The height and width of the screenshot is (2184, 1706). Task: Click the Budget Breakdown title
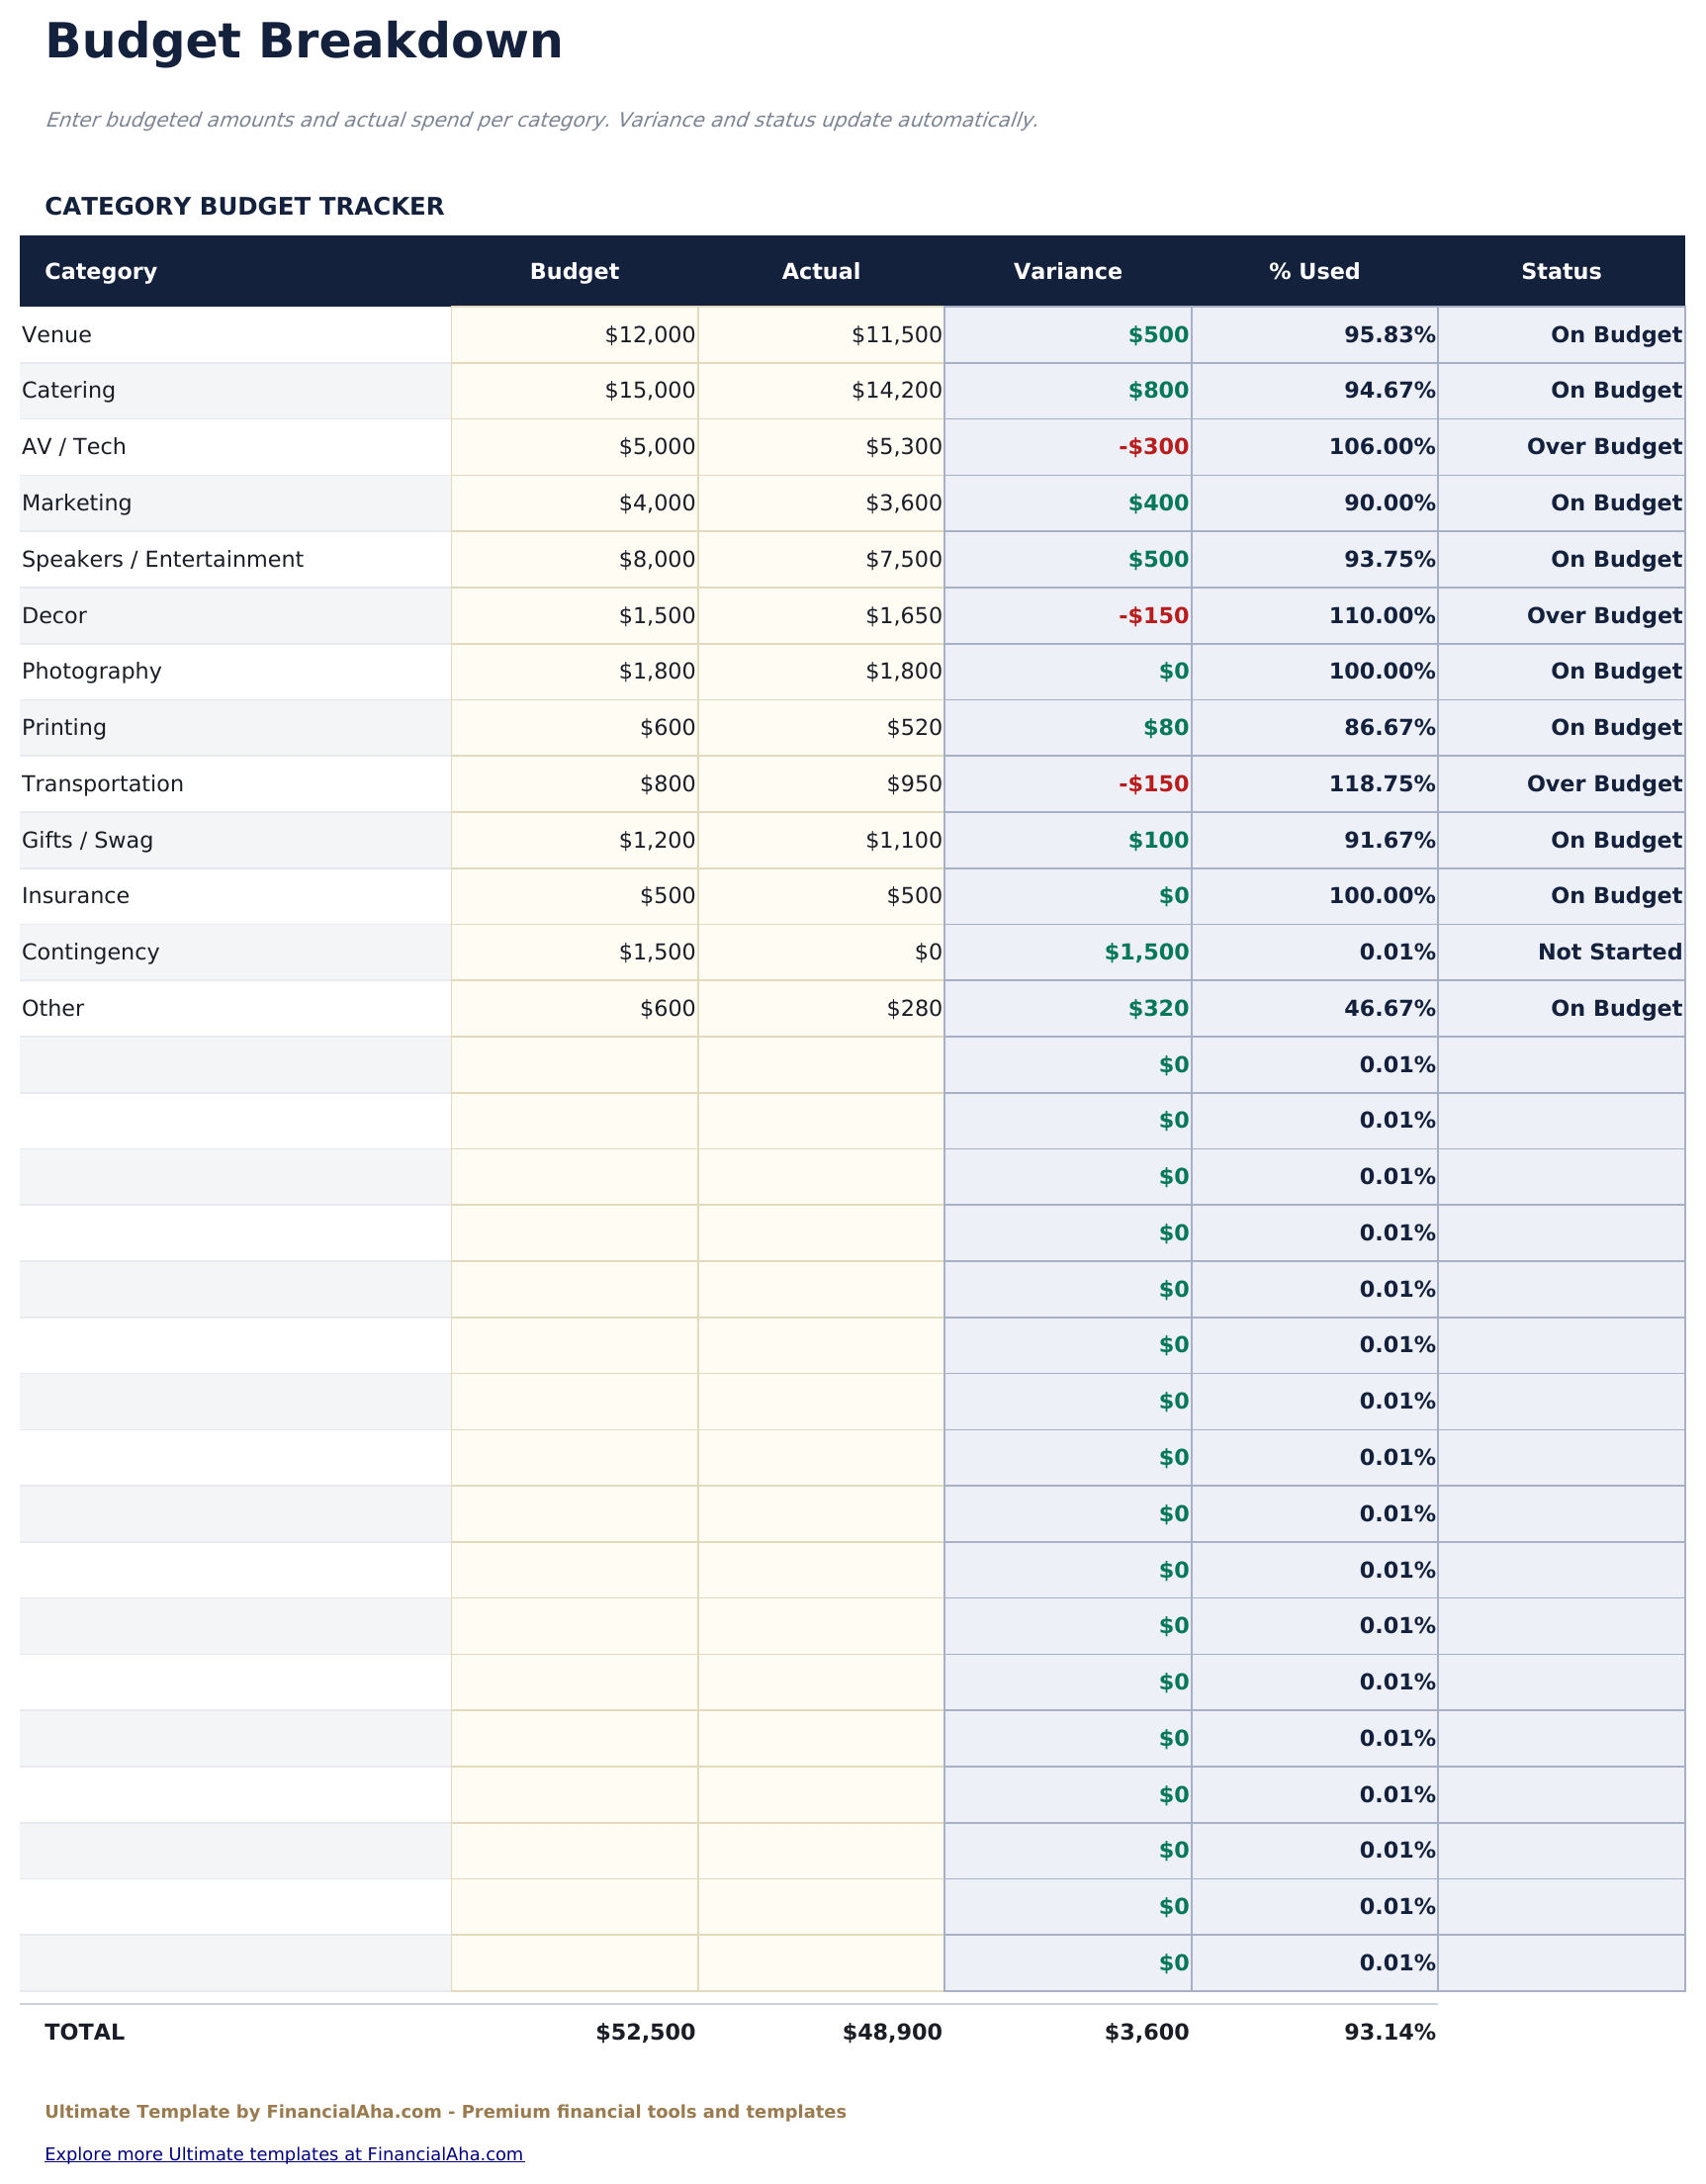click(x=304, y=42)
